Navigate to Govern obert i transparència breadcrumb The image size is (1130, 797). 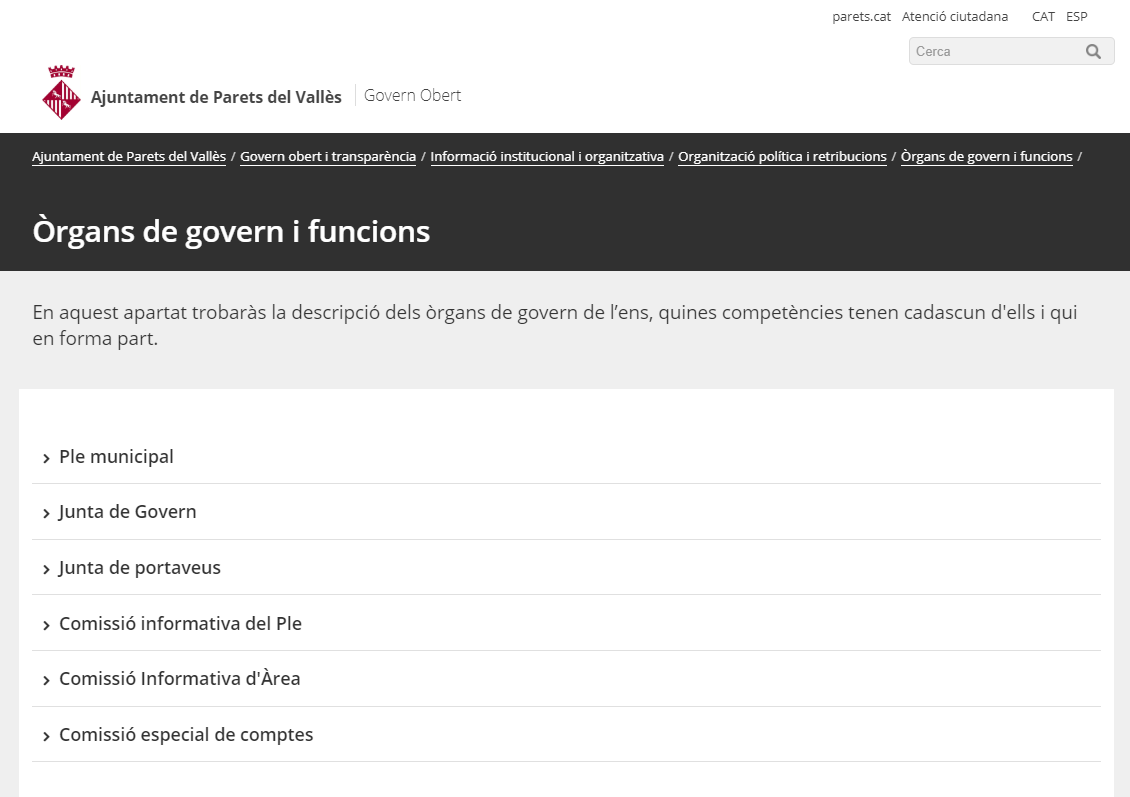pyautogui.click(x=328, y=157)
